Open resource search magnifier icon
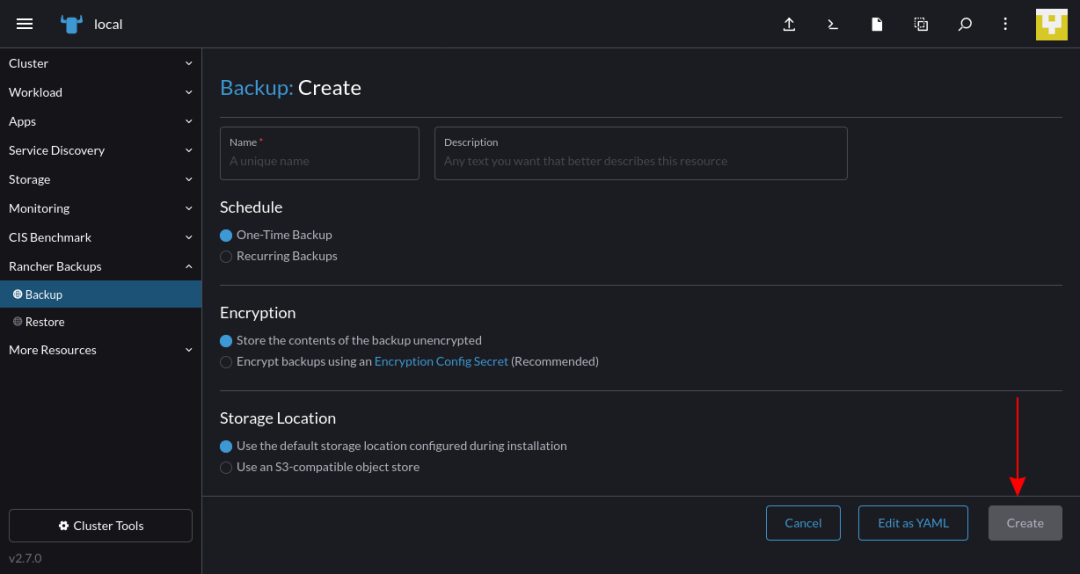This screenshot has width=1080, height=574. pos(965,24)
